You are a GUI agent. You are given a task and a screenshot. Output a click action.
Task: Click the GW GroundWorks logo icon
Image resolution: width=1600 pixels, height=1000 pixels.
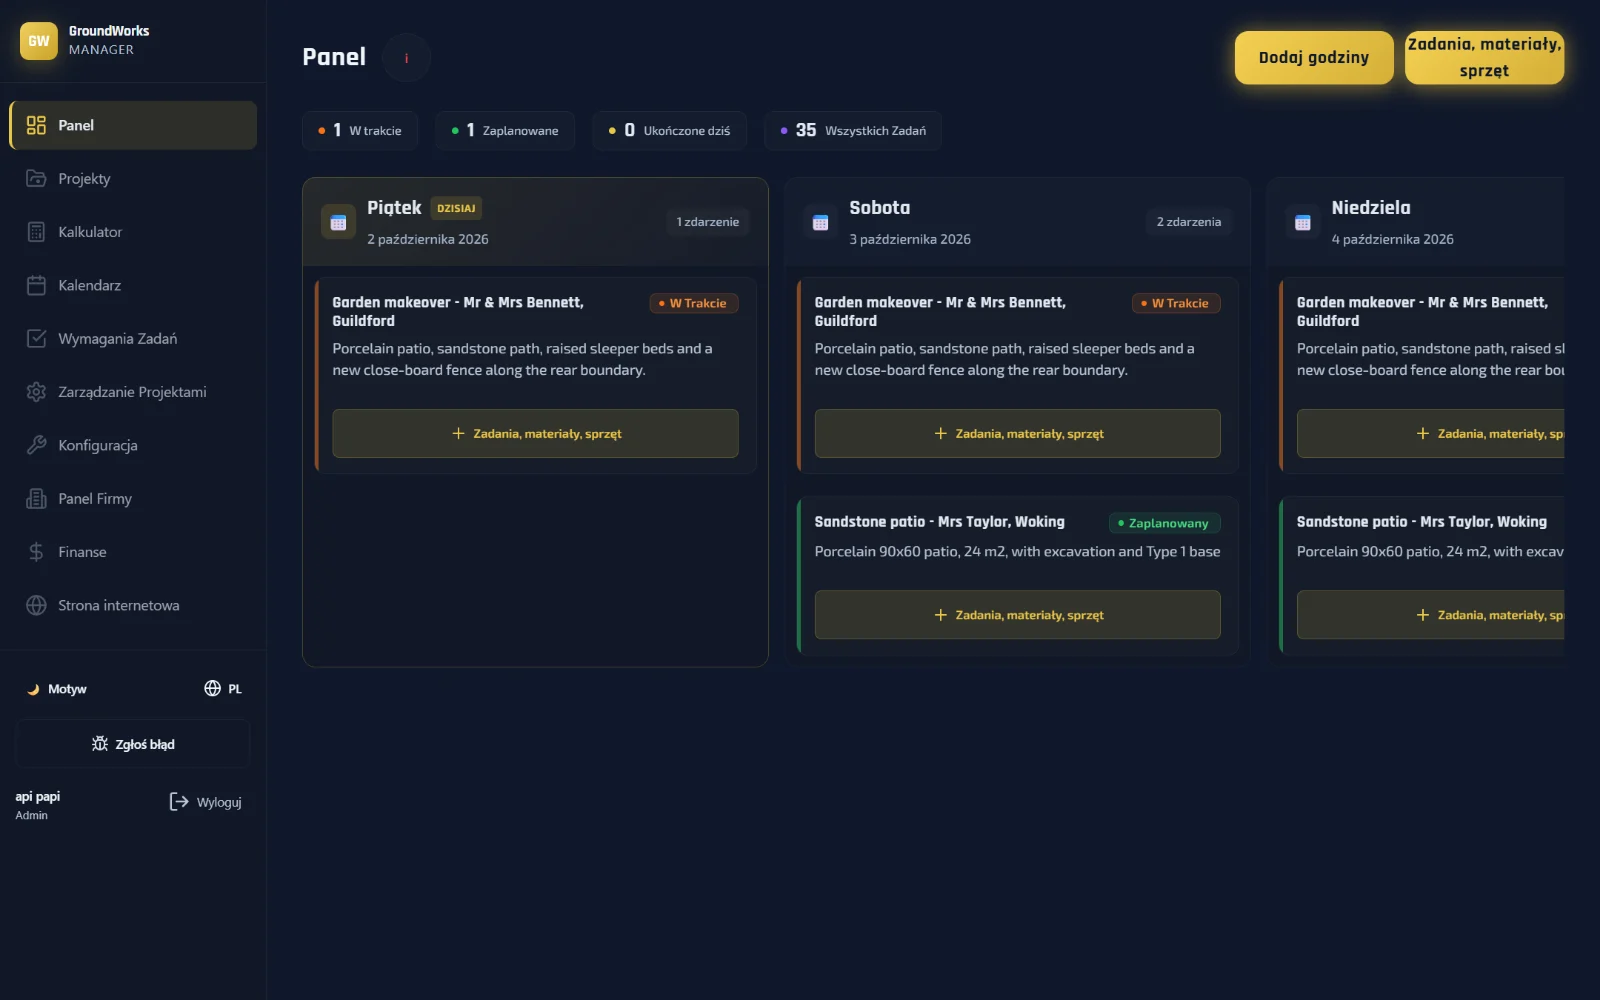click(x=39, y=41)
